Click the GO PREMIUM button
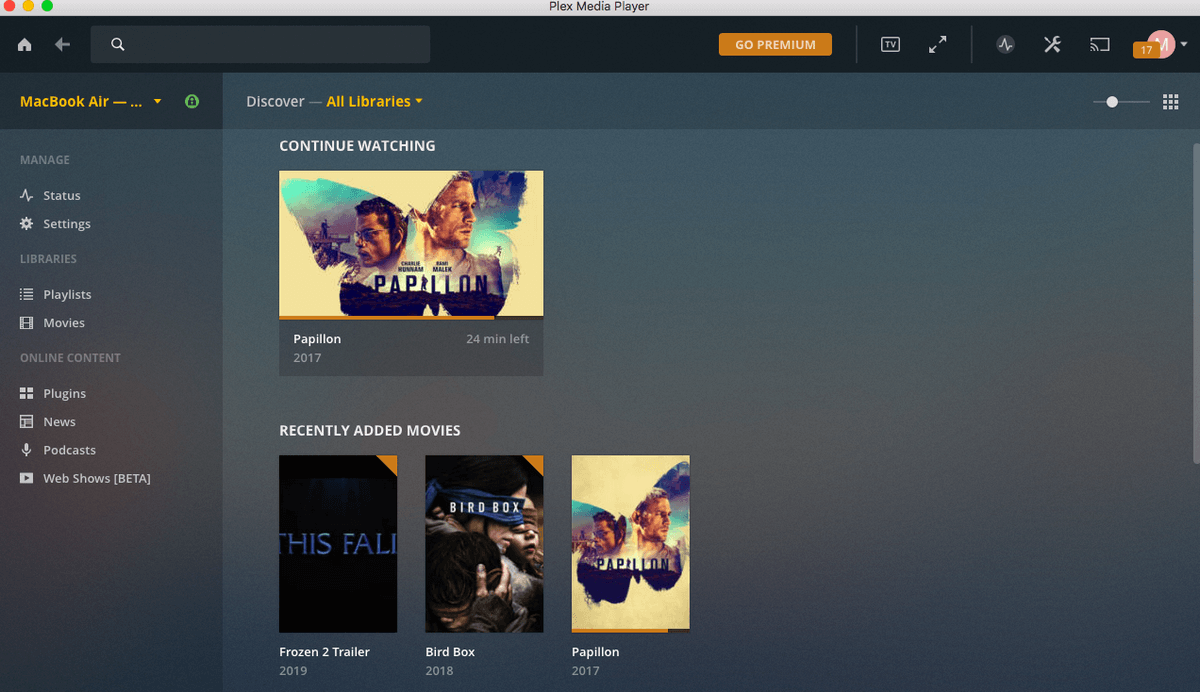Image resolution: width=1200 pixels, height=692 pixels. tap(775, 44)
